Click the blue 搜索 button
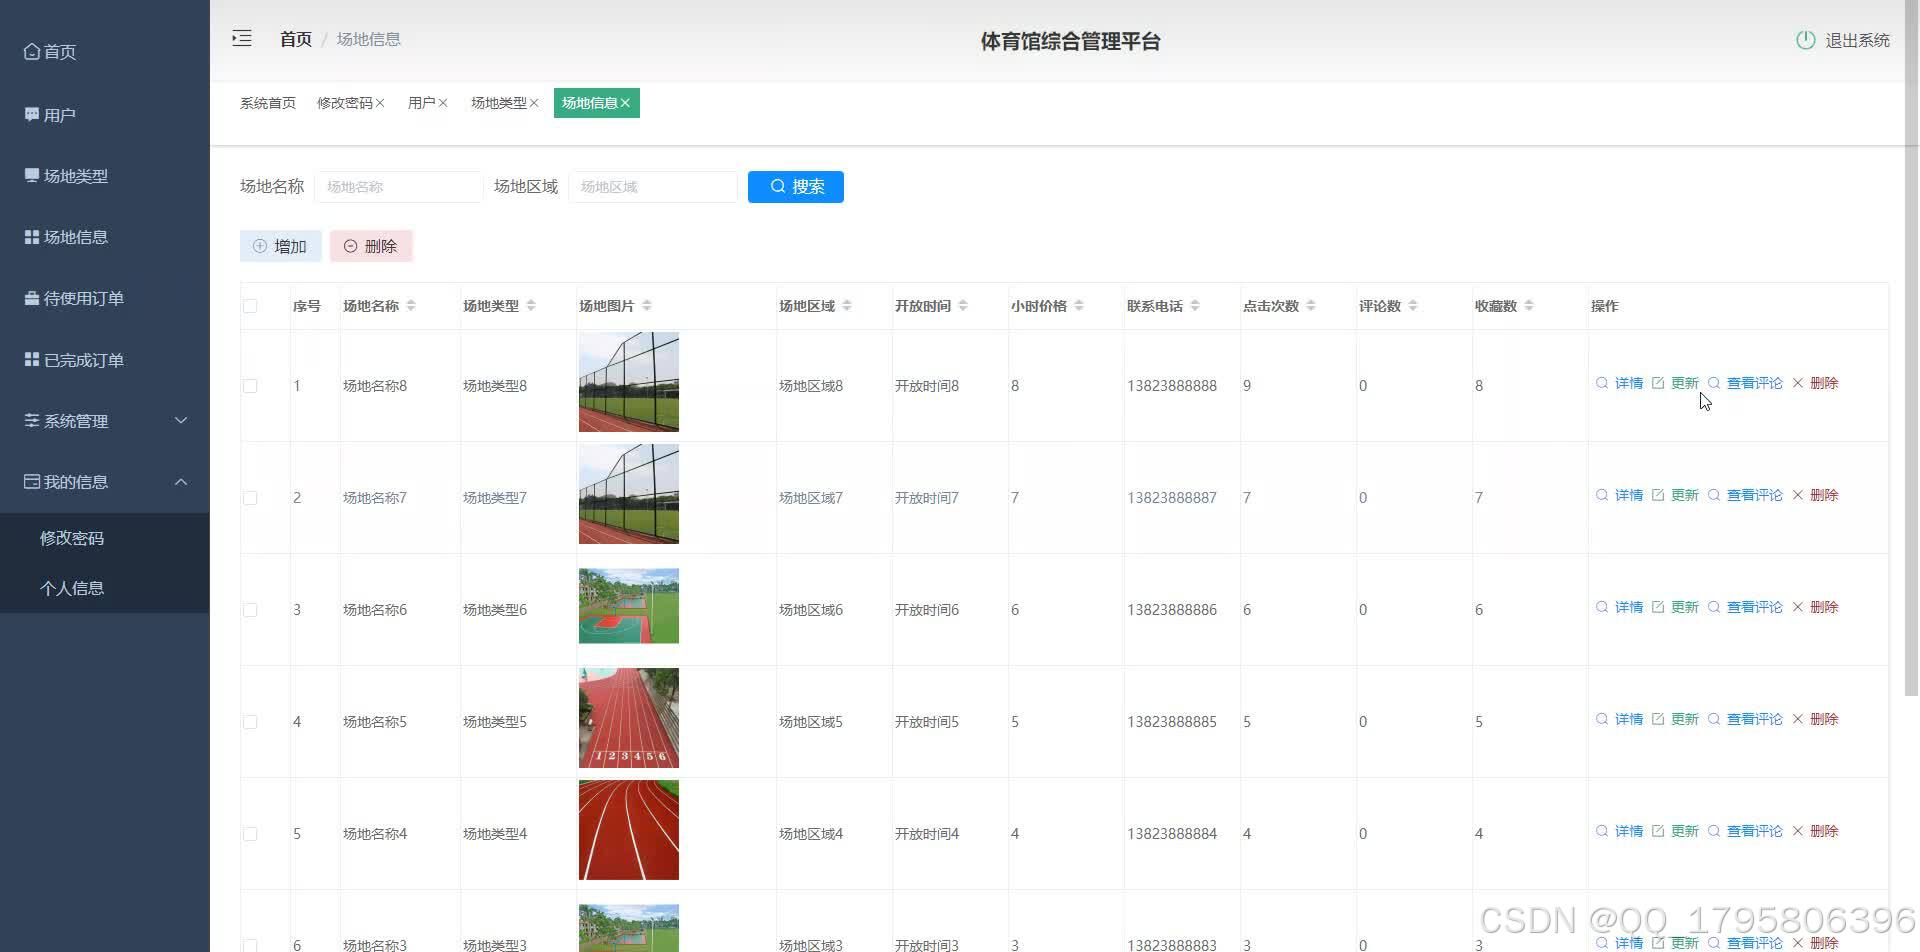Image resolution: width=1920 pixels, height=952 pixels. [796, 187]
